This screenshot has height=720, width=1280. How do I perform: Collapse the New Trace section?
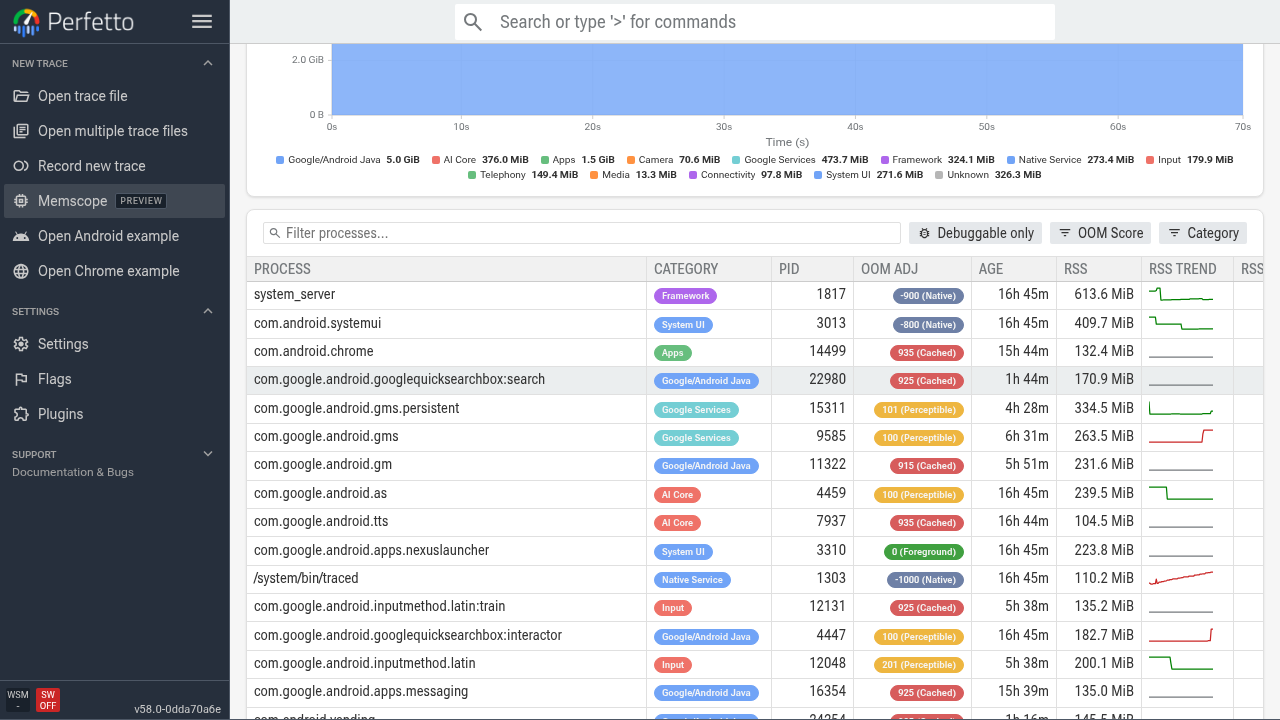click(x=208, y=63)
